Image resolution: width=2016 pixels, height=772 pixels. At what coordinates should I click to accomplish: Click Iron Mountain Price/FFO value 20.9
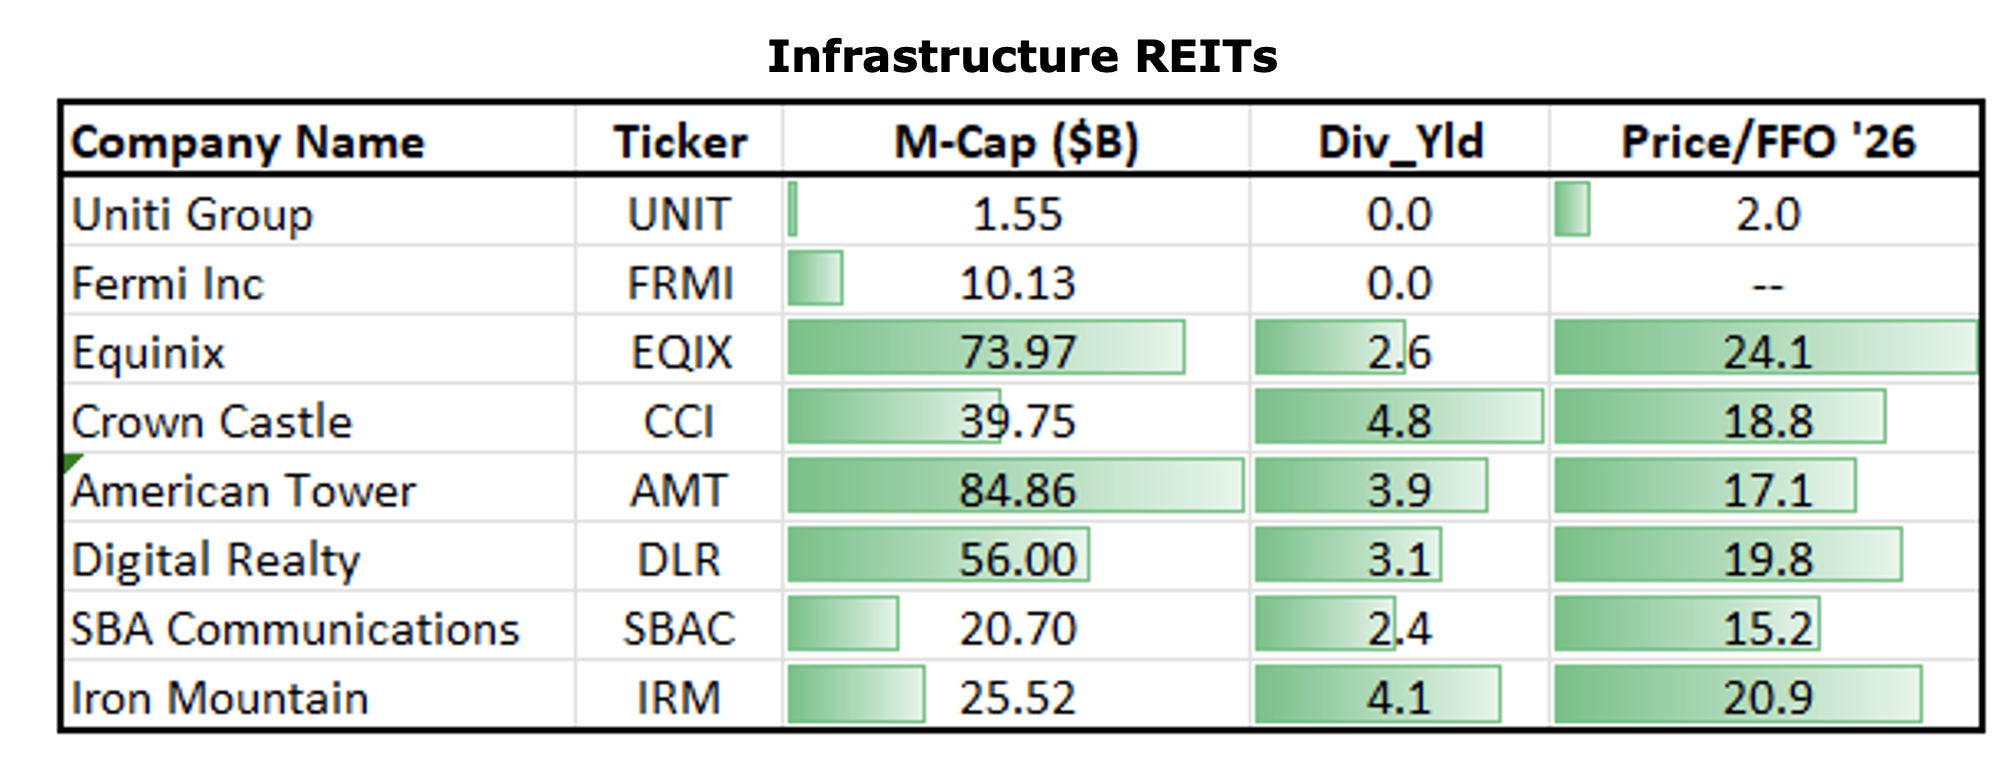1767,698
